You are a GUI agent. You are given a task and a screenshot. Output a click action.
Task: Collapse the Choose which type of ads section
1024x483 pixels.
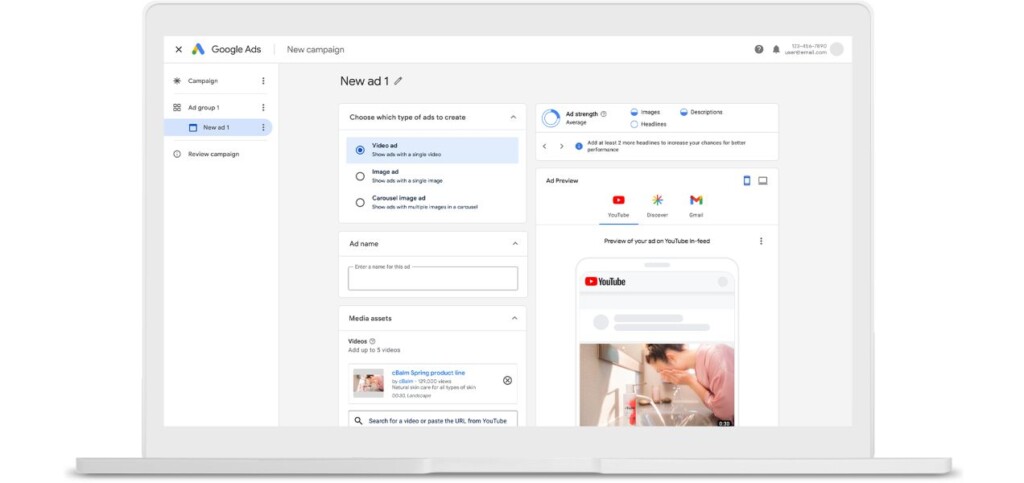pyautogui.click(x=513, y=117)
